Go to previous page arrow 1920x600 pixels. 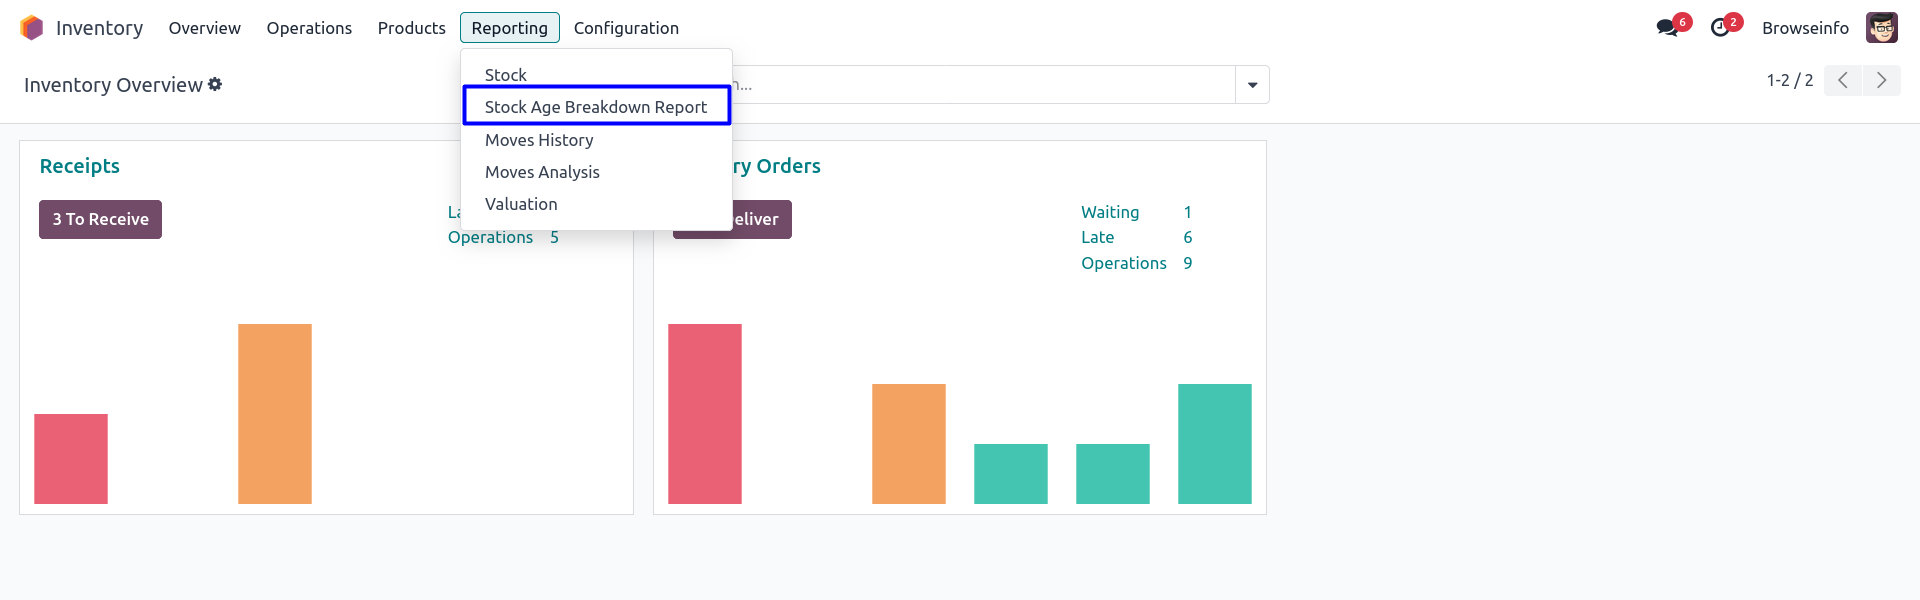coord(1843,81)
